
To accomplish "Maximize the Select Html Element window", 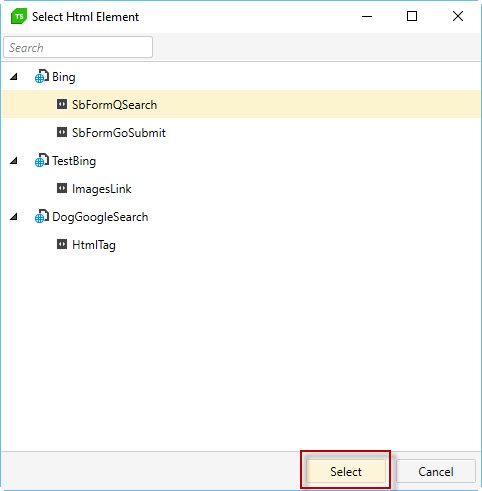I will (x=412, y=16).
